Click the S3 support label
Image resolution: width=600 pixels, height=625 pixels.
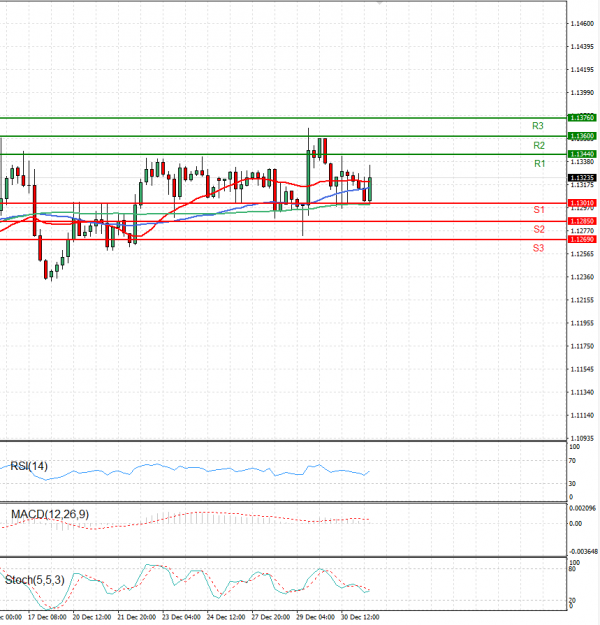[538, 248]
